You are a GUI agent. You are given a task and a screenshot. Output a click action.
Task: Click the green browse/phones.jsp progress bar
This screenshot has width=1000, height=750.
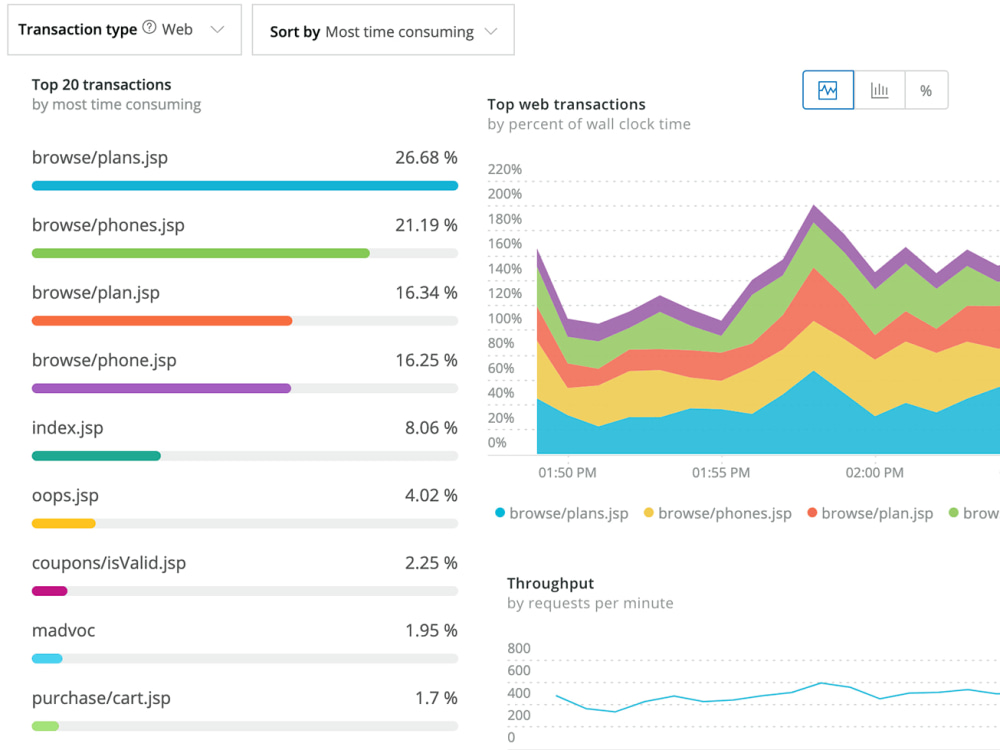[x=201, y=253]
